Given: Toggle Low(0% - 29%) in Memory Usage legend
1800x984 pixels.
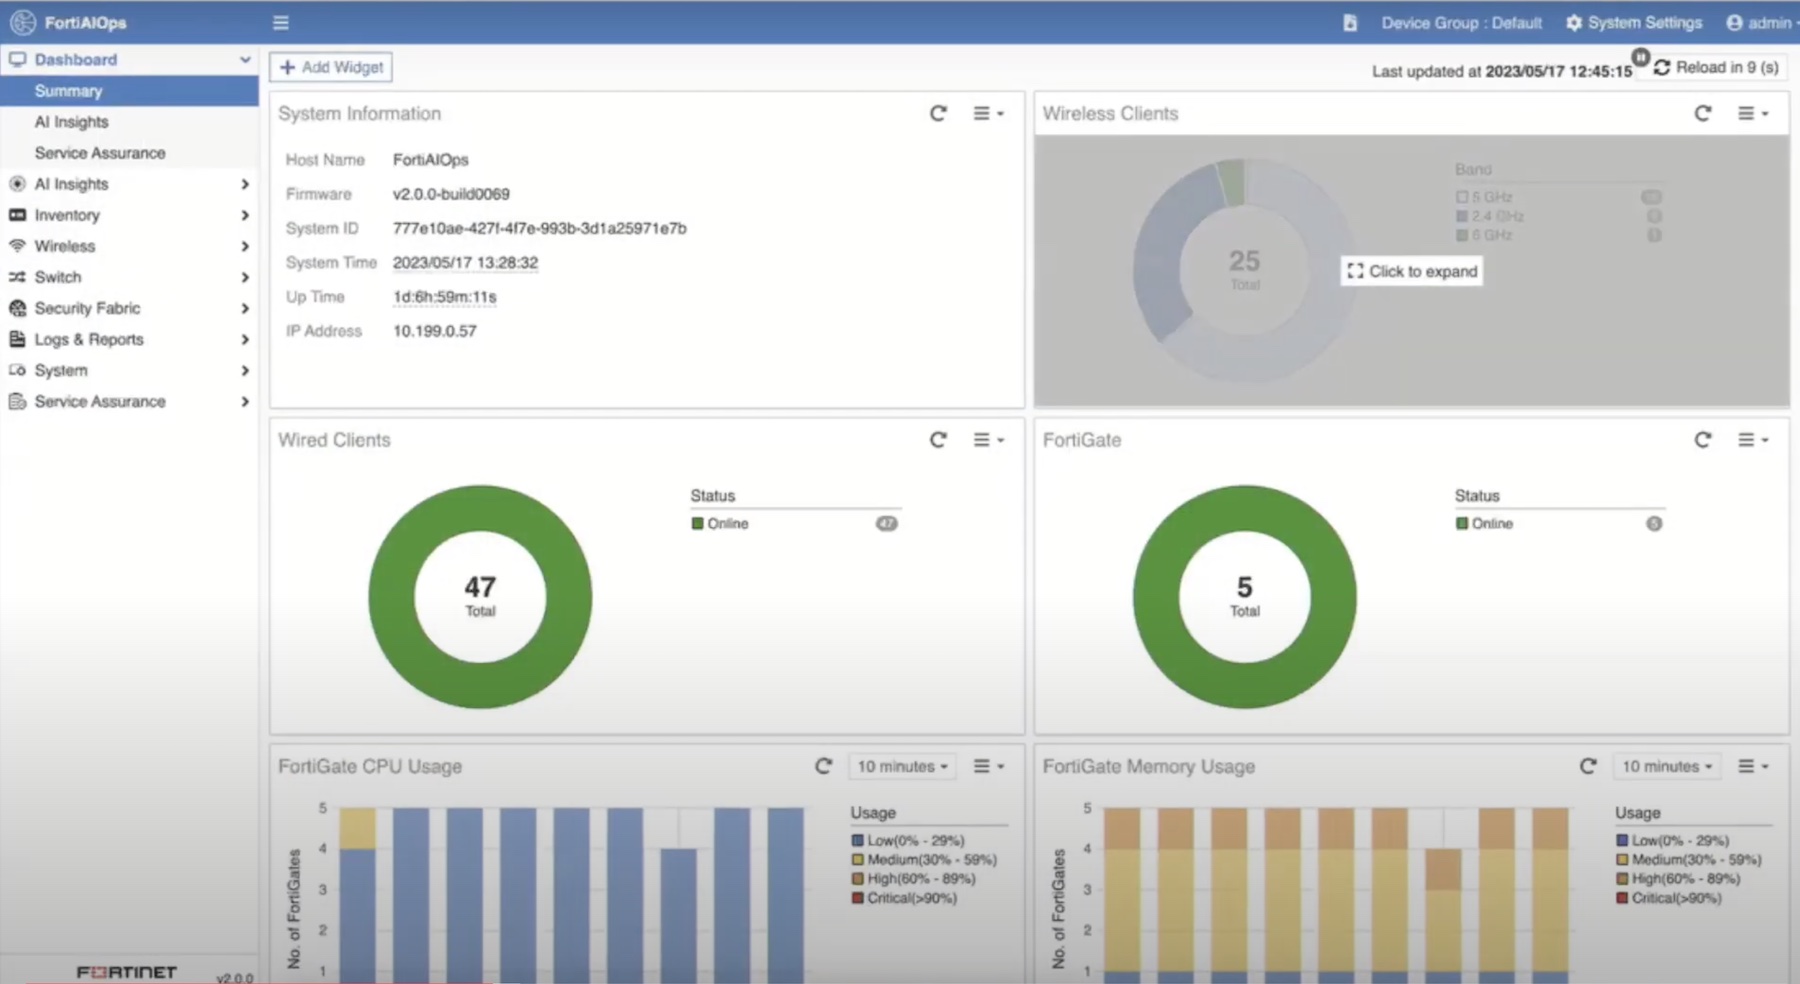Looking at the screenshot, I should (1673, 840).
